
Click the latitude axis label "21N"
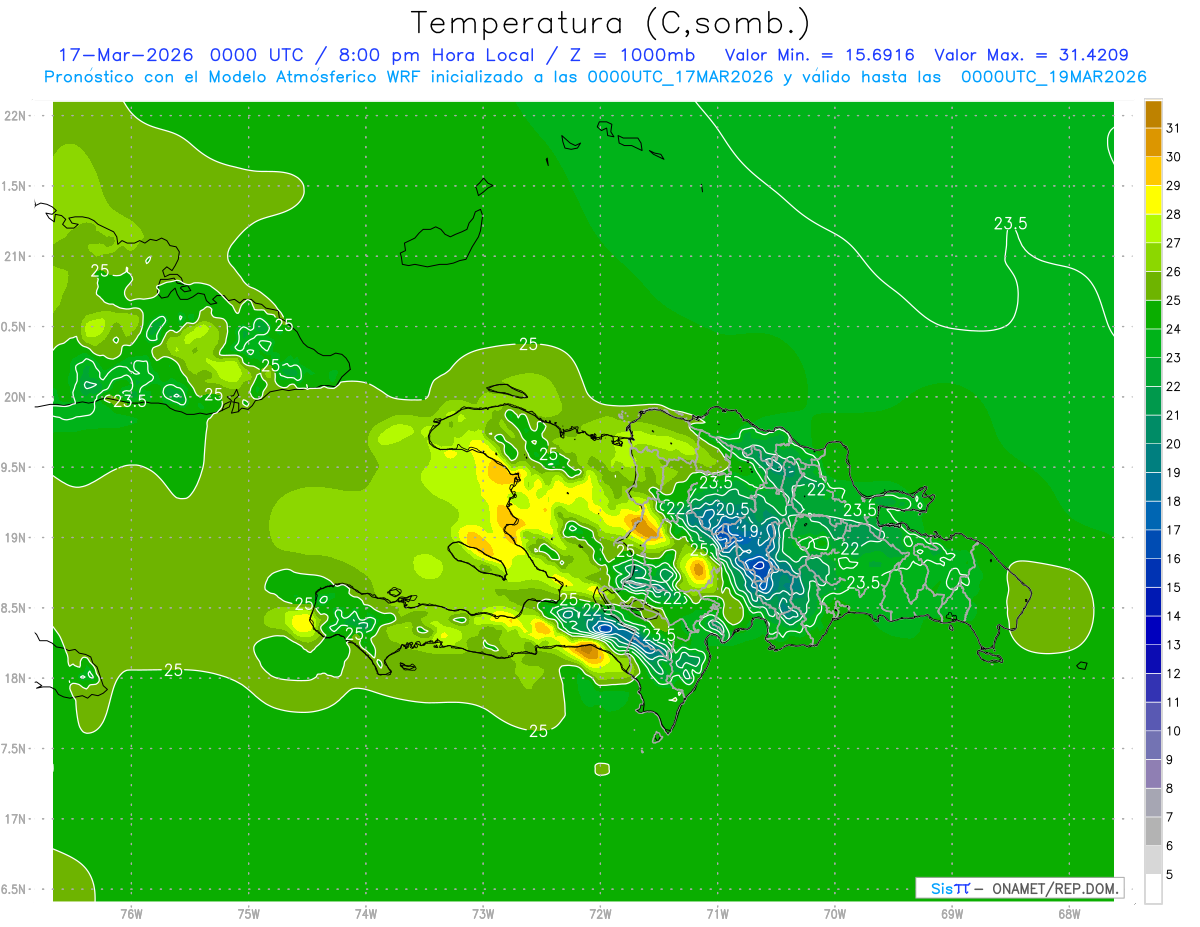[15, 257]
